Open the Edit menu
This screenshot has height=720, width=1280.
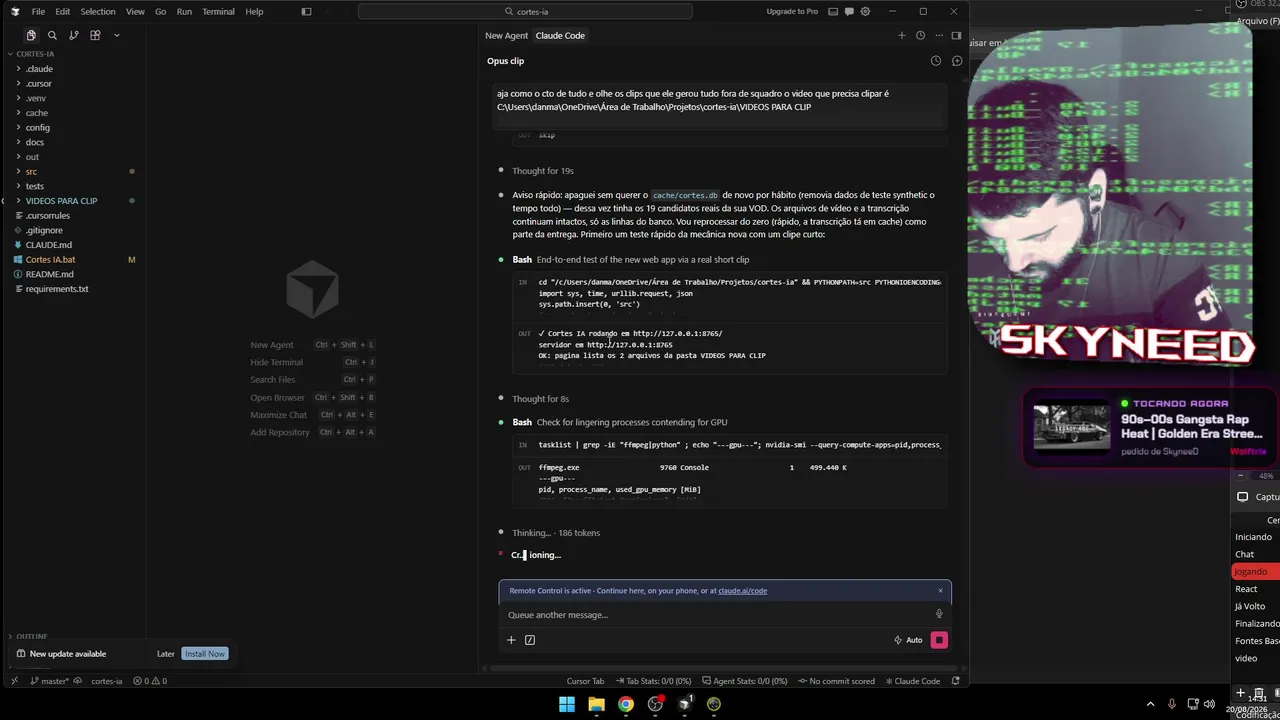coord(62,12)
